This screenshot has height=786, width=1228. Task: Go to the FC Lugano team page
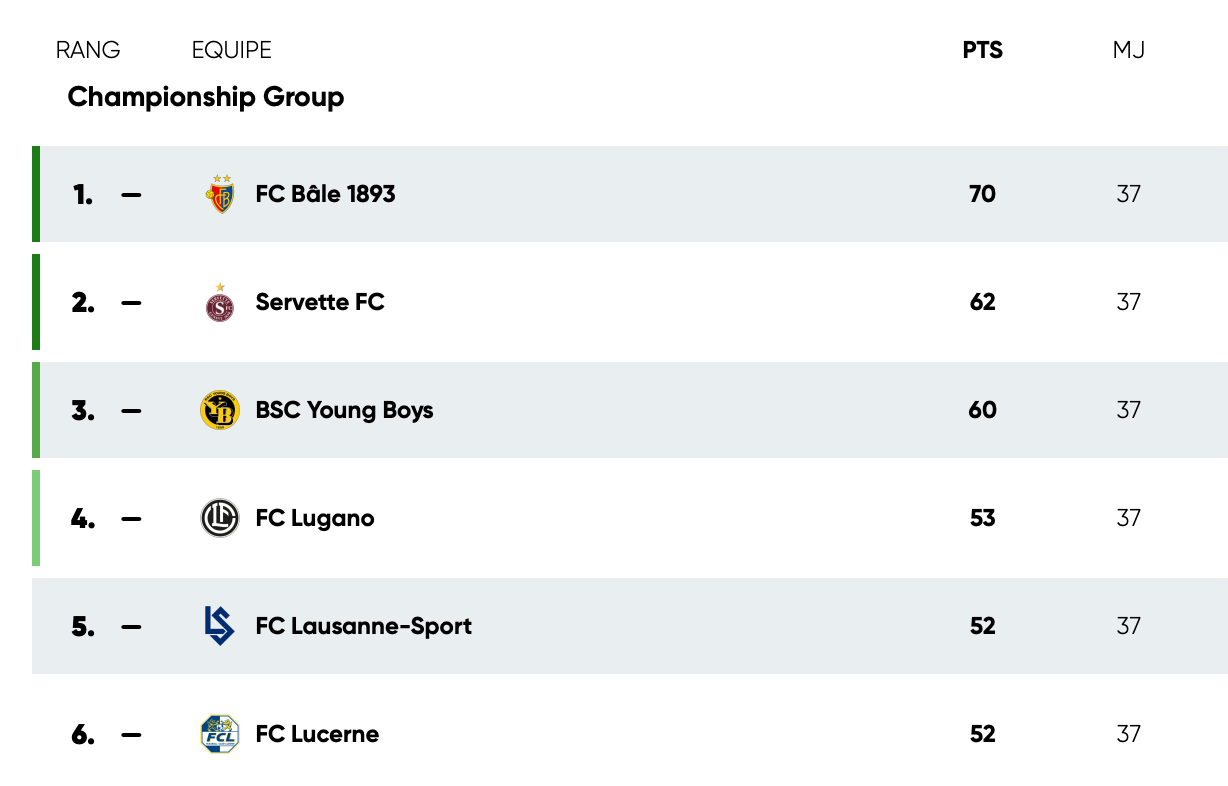[x=315, y=518]
